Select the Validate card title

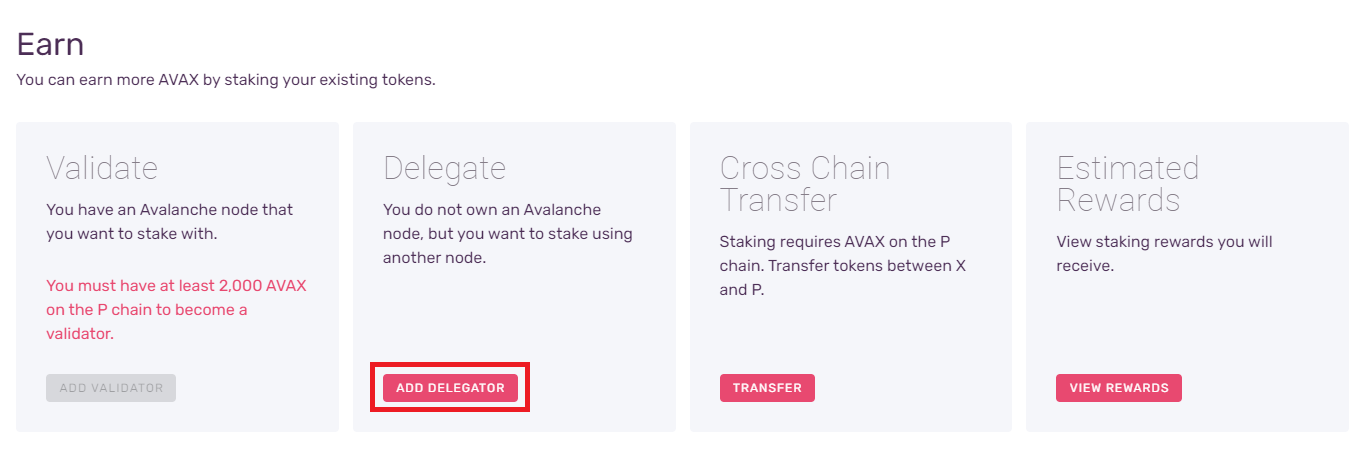102,168
